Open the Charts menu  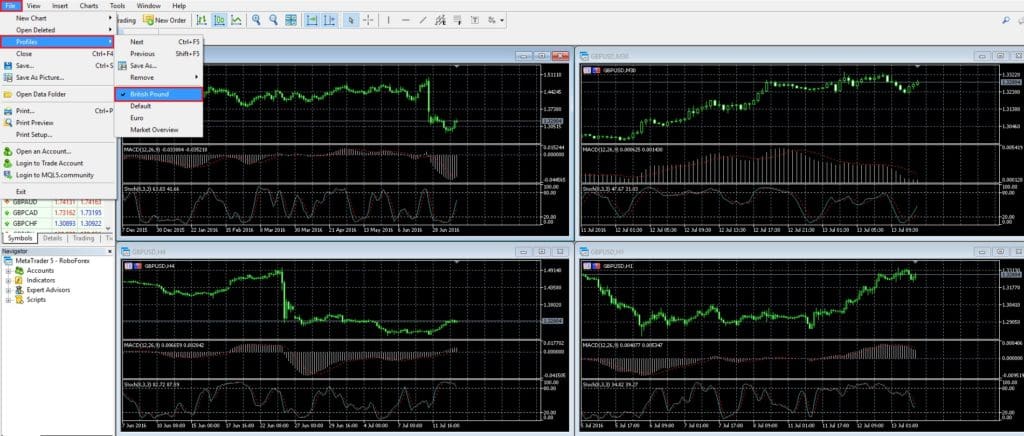89,5
